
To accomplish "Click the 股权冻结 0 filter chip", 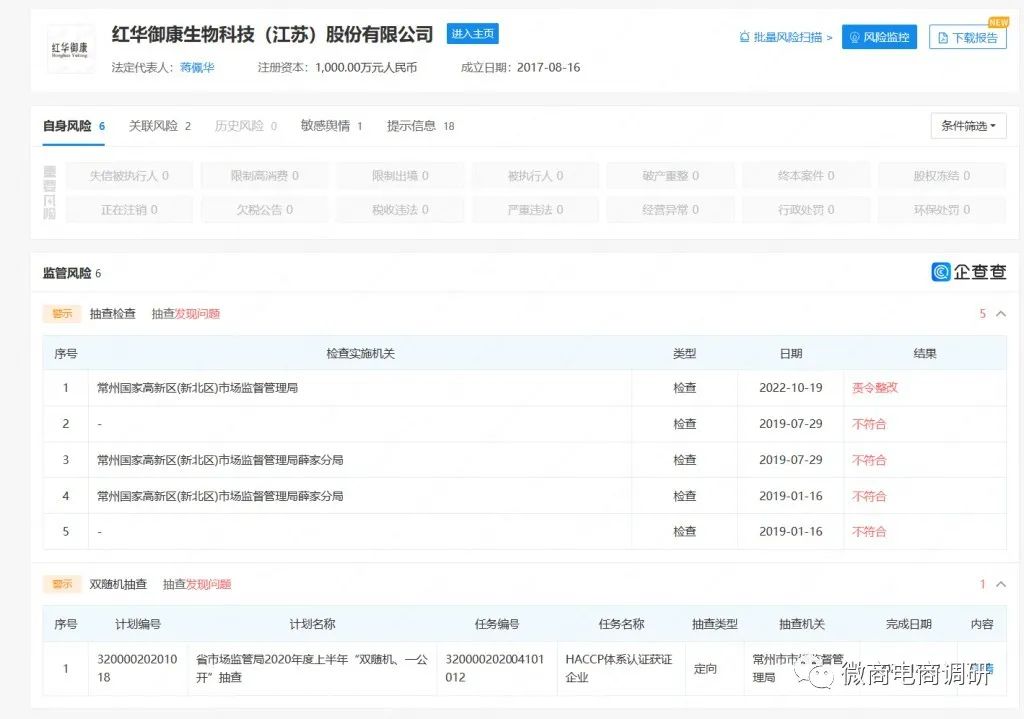I will (942, 176).
